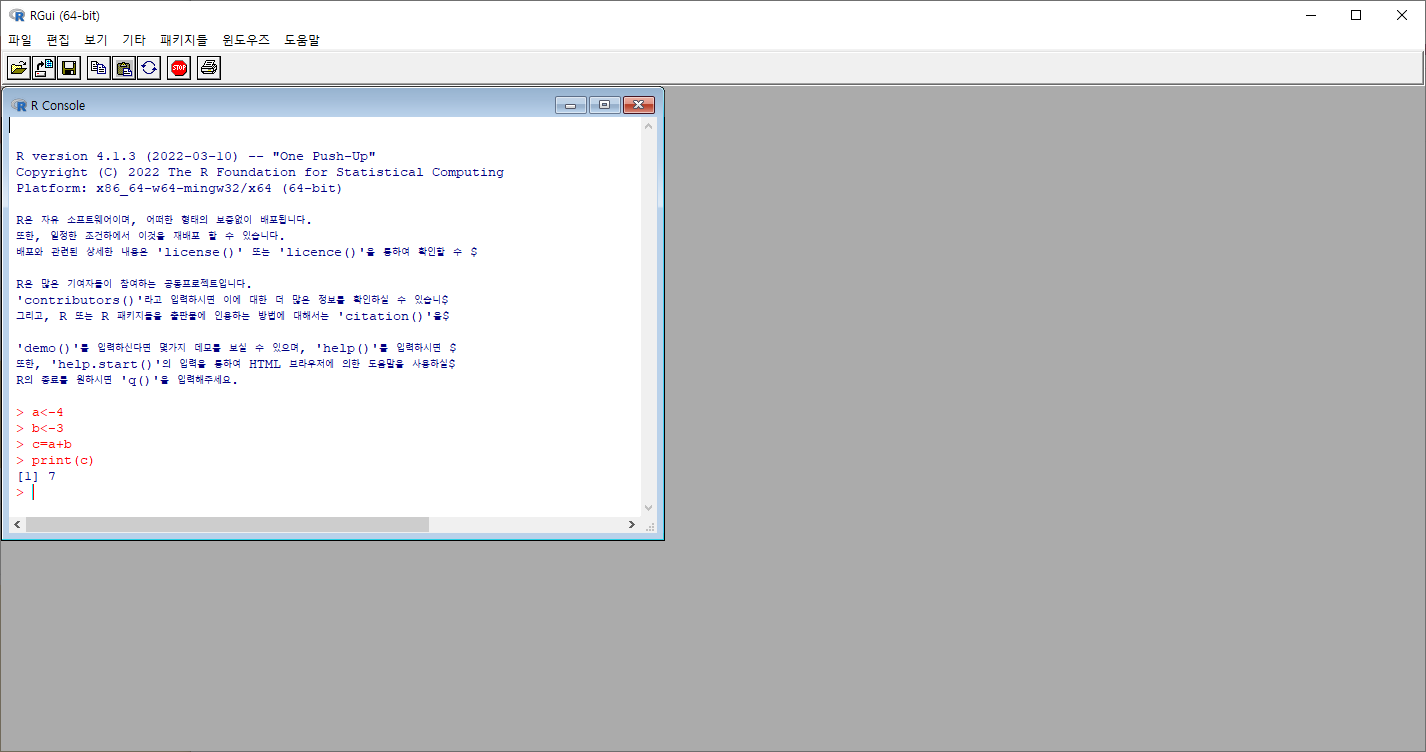Click the line mentioning 'q()'
This screenshot has width=1426, height=752.
point(127,380)
